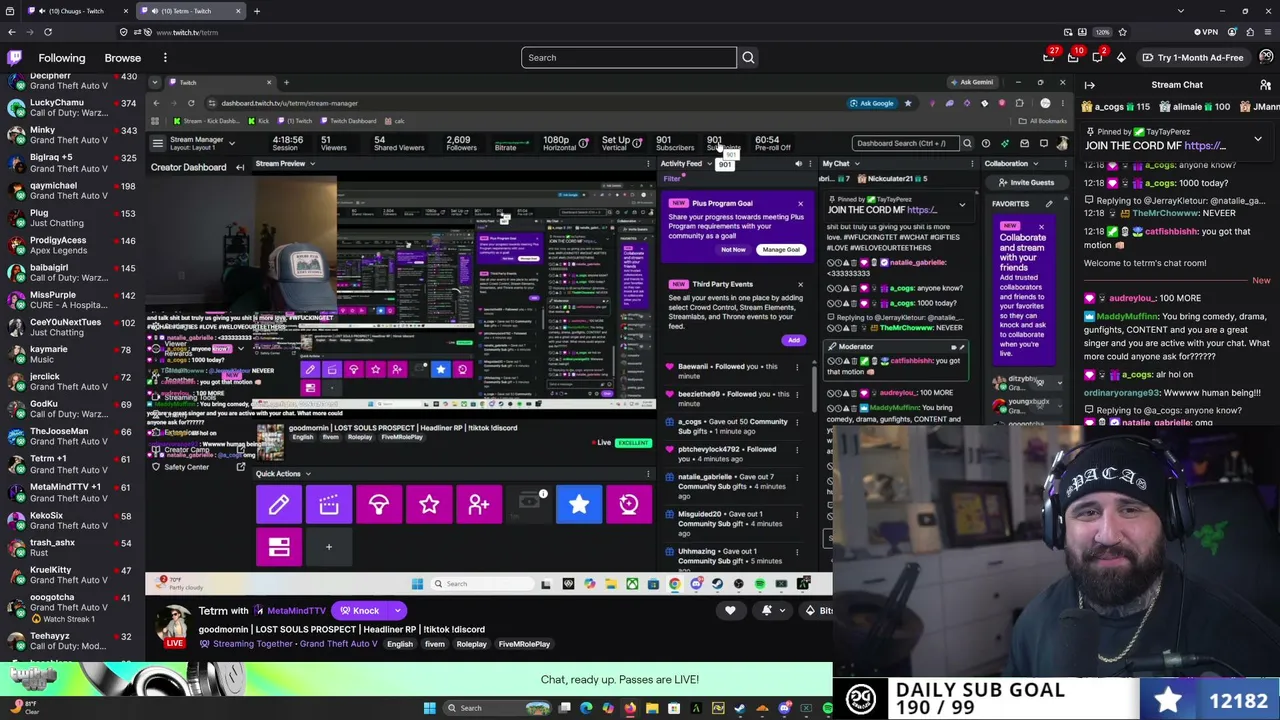Viewport: 1280px width, 720px height.
Task: Click the add-person quick action tile
Action: click(x=479, y=505)
